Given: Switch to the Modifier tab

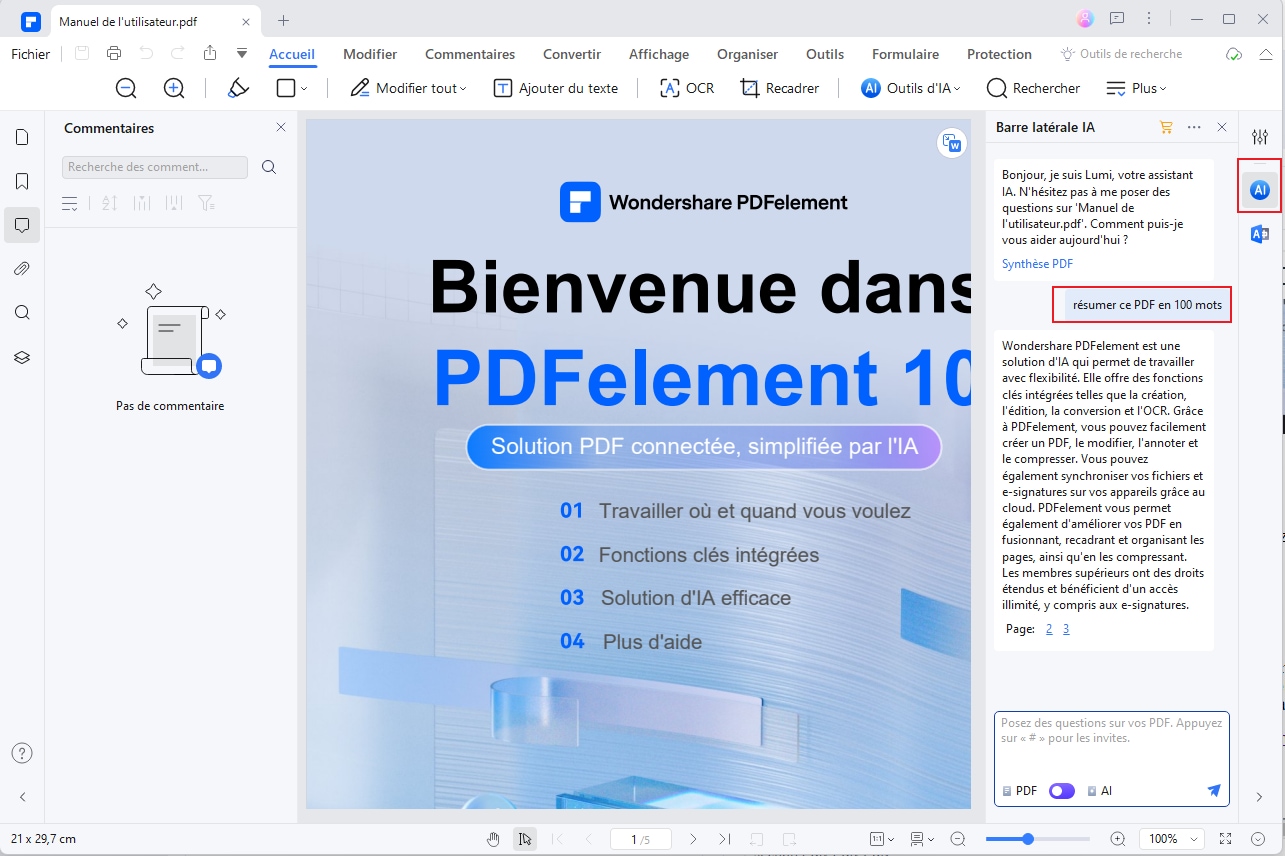Looking at the screenshot, I should tap(370, 54).
